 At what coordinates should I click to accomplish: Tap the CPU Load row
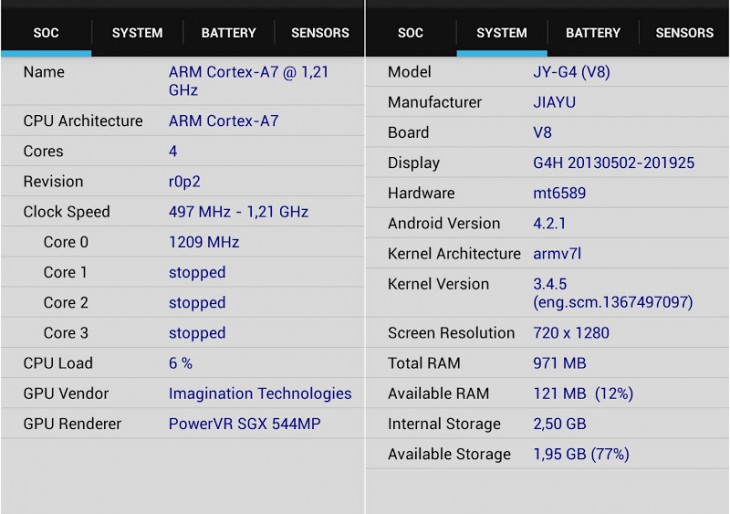click(182, 363)
